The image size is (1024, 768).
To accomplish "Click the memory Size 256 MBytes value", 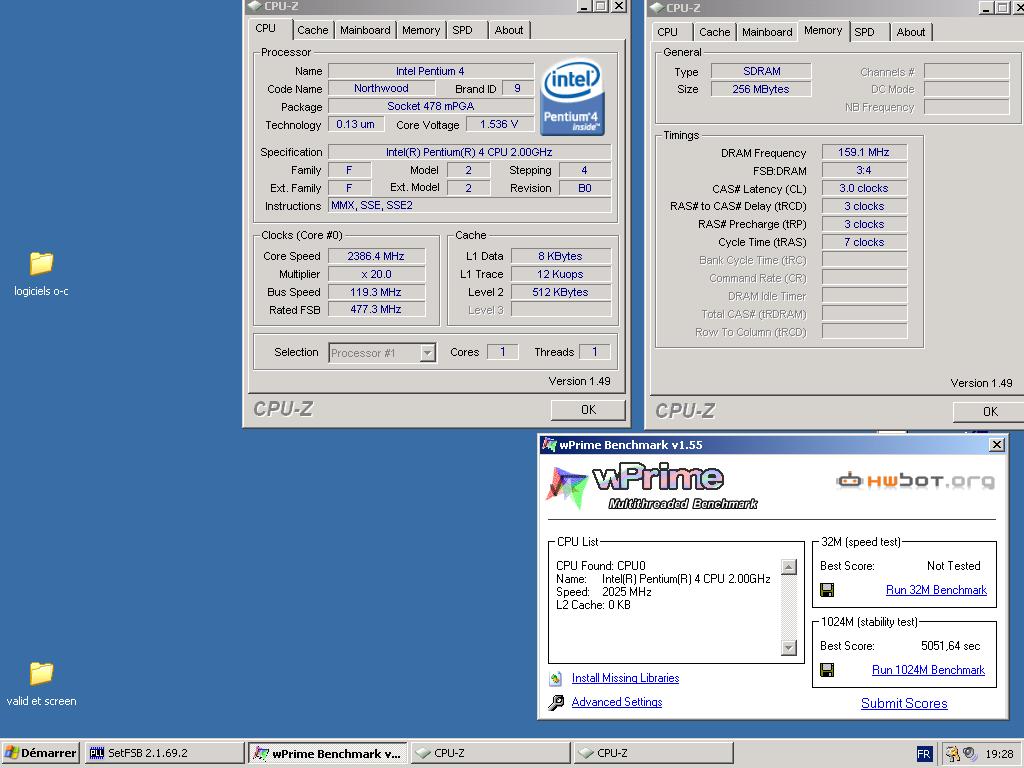I will (761, 89).
